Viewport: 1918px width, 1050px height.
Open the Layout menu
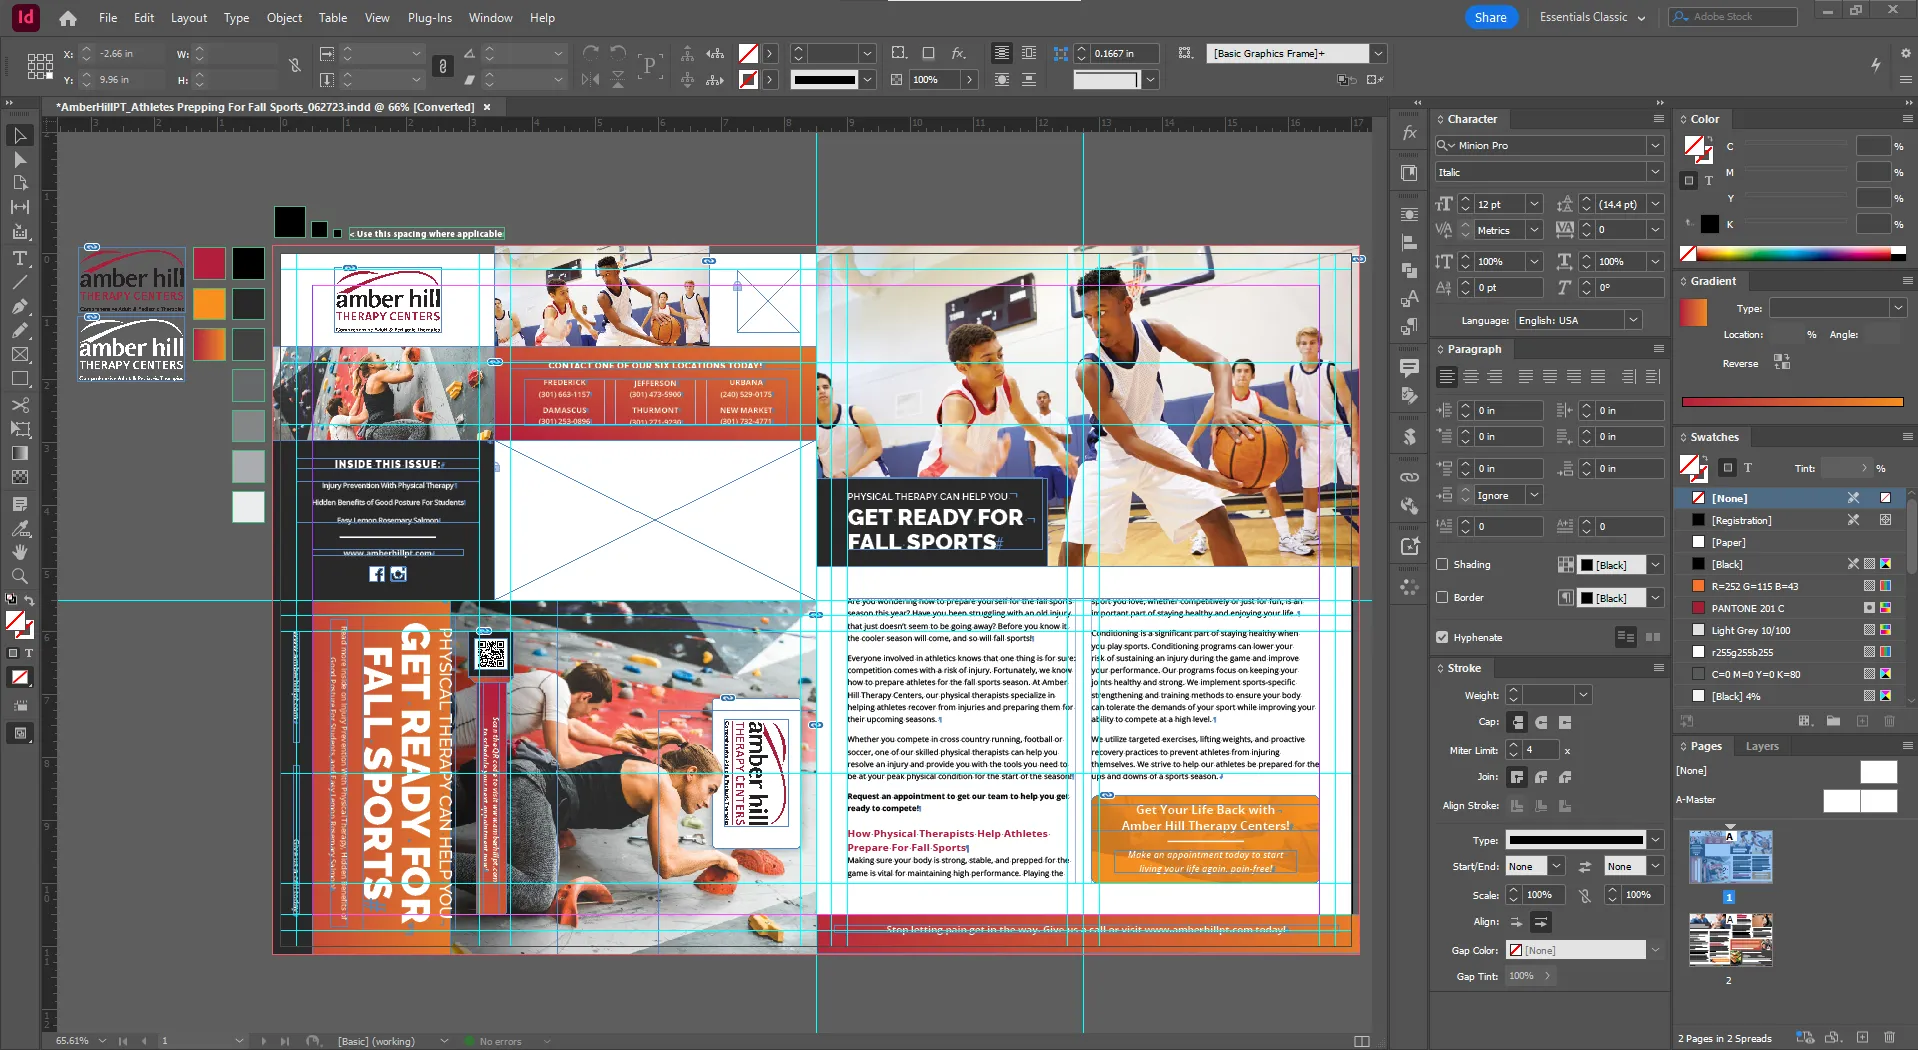pos(188,18)
